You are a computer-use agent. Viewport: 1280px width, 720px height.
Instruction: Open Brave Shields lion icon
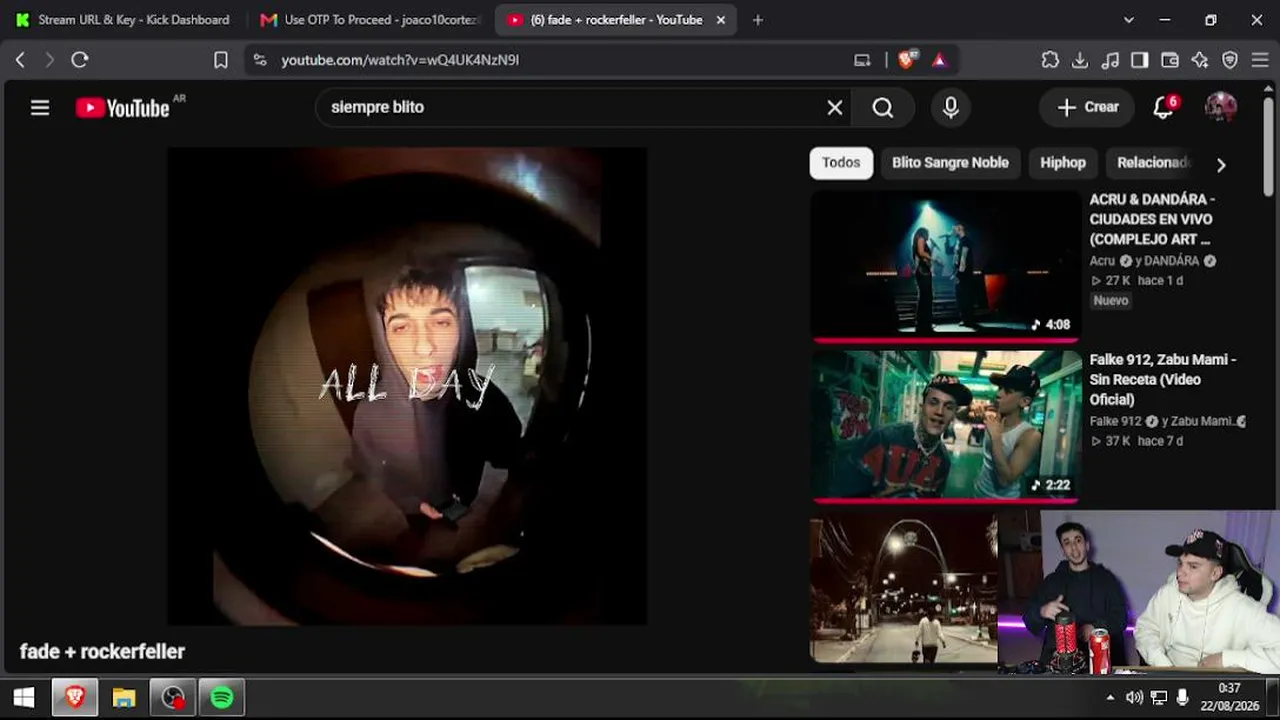click(907, 60)
